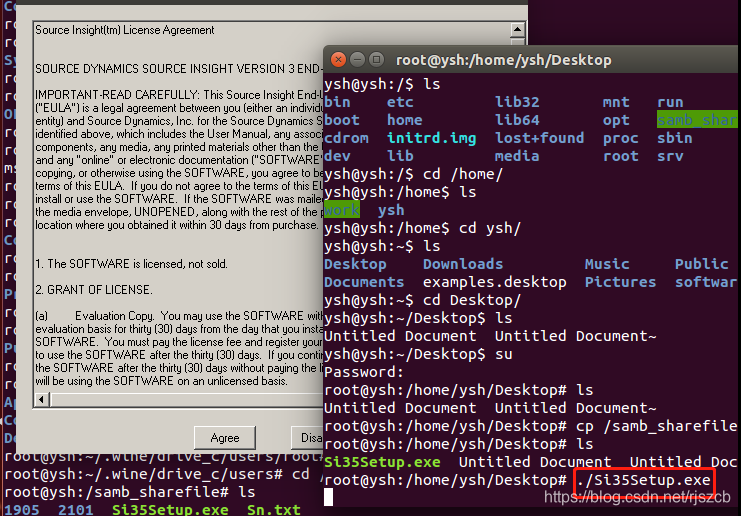Click the 'Password:' prompt line in terminal

tap(364, 372)
